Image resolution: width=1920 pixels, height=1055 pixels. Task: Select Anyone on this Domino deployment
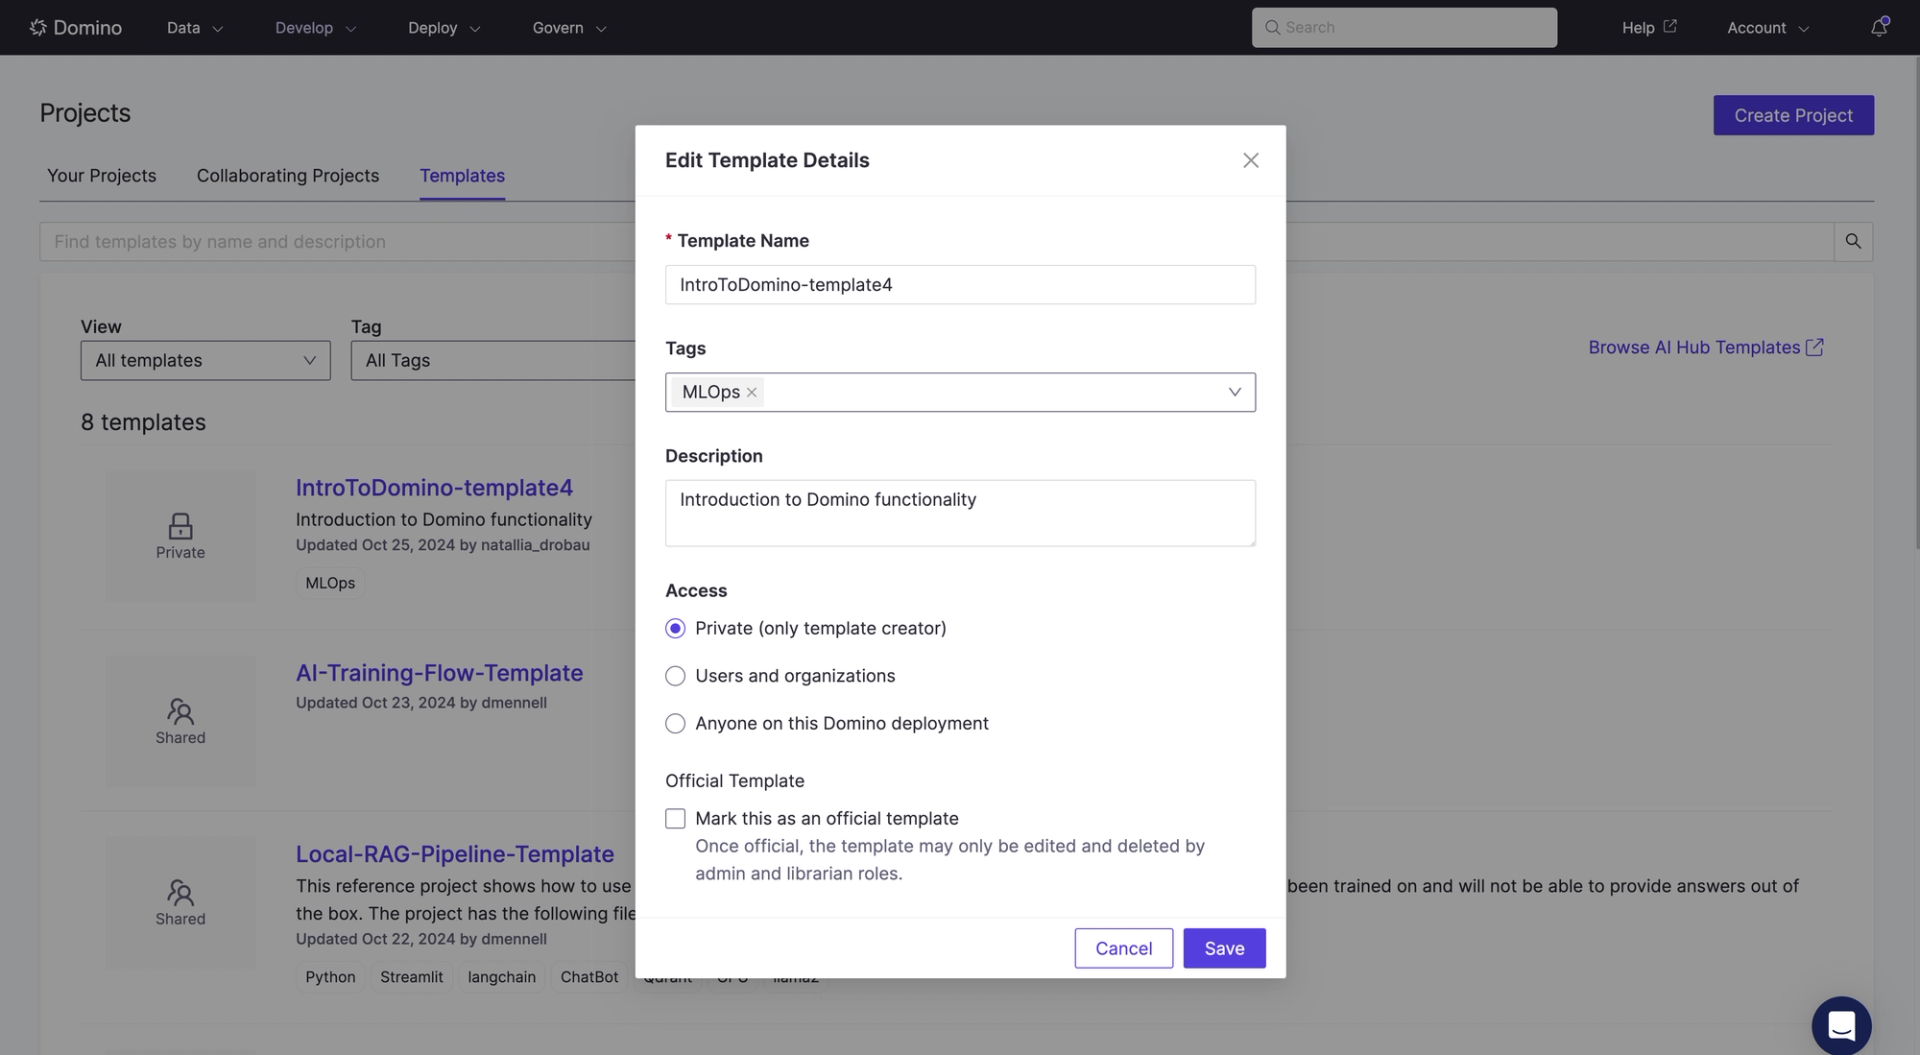675,723
